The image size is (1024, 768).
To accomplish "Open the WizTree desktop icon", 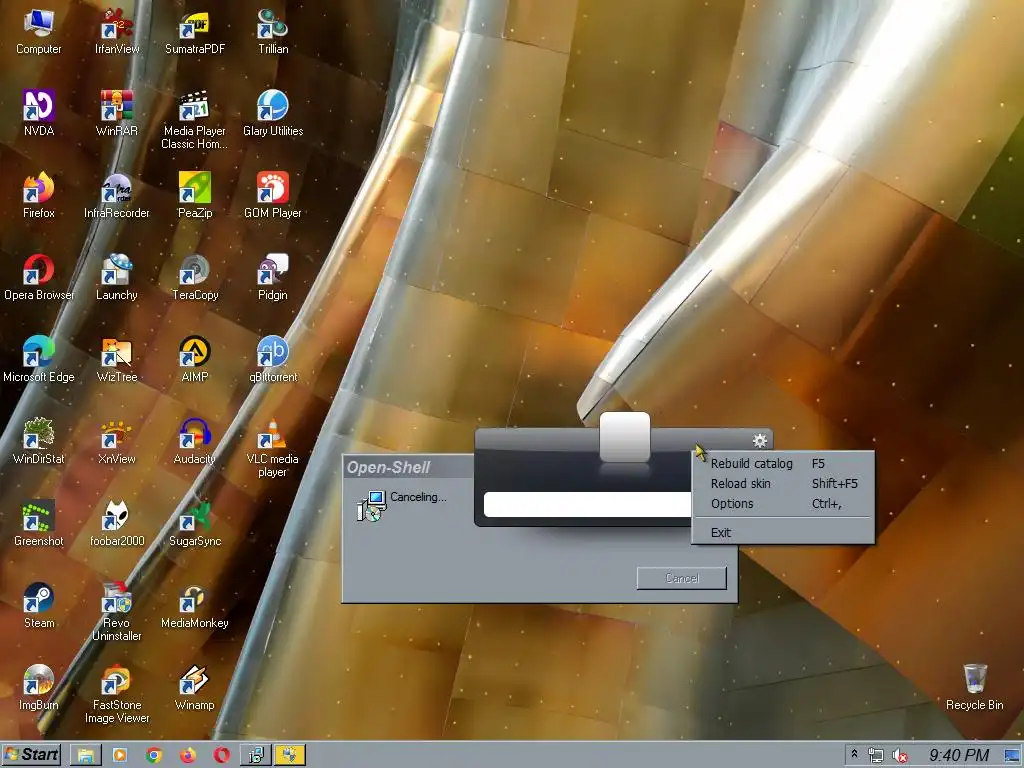I will (117, 360).
